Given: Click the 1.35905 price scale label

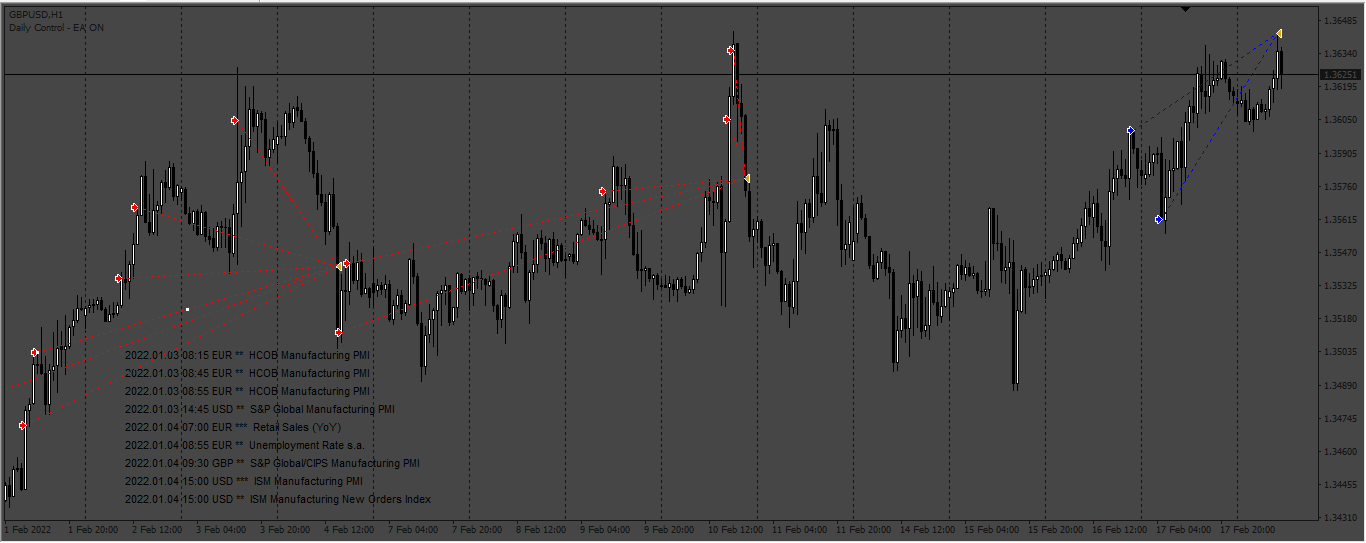Looking at the screenshot, I should click(x=1340, y=153).
